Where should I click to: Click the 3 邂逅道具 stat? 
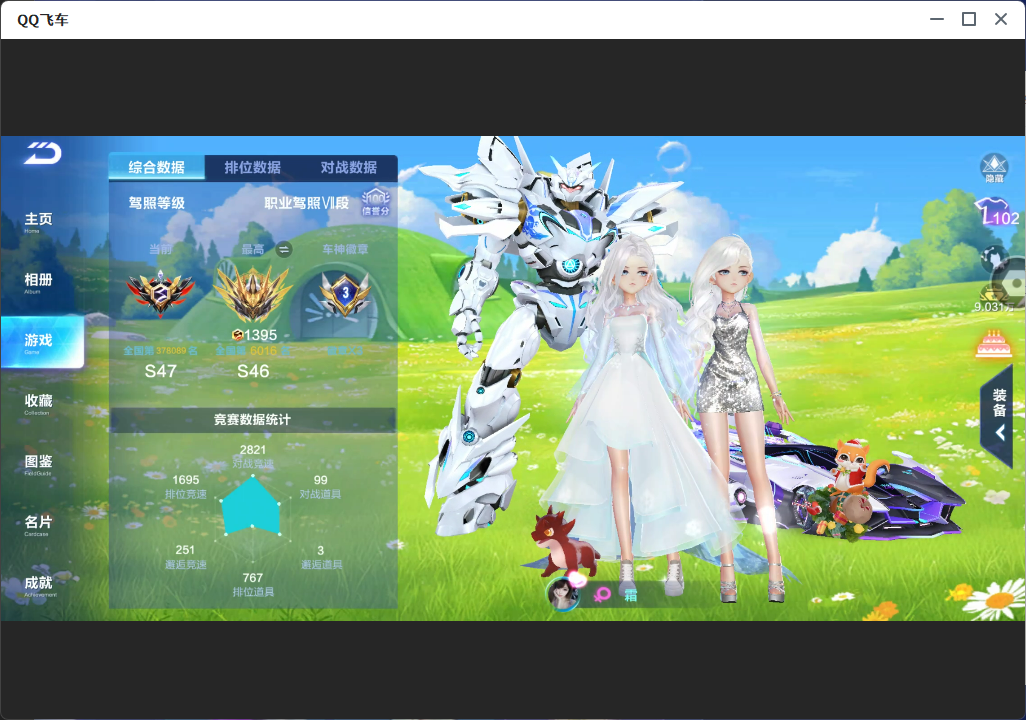coord(321,556)
